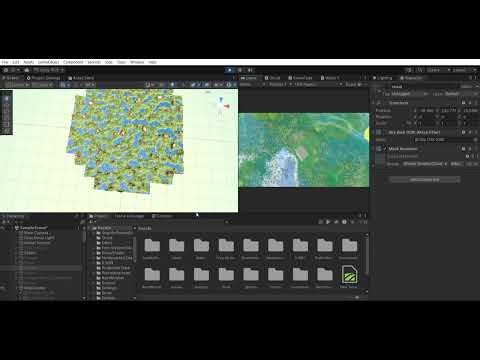The image size is (480, 360).
Task: Select SampleScene in Hierarchy
Action: (x=34, y=228)
